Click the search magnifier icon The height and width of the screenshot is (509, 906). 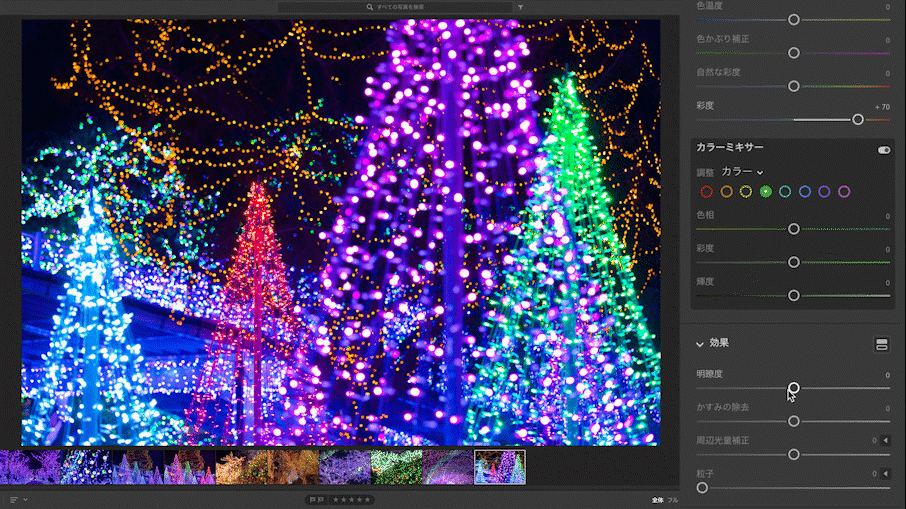tap(370, 7)
